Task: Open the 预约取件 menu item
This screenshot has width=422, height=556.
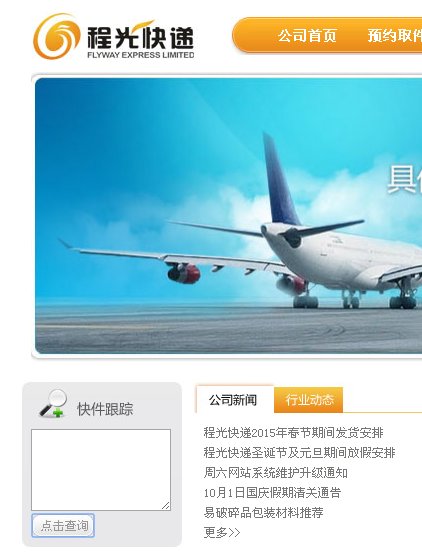Action: [395, 36]
